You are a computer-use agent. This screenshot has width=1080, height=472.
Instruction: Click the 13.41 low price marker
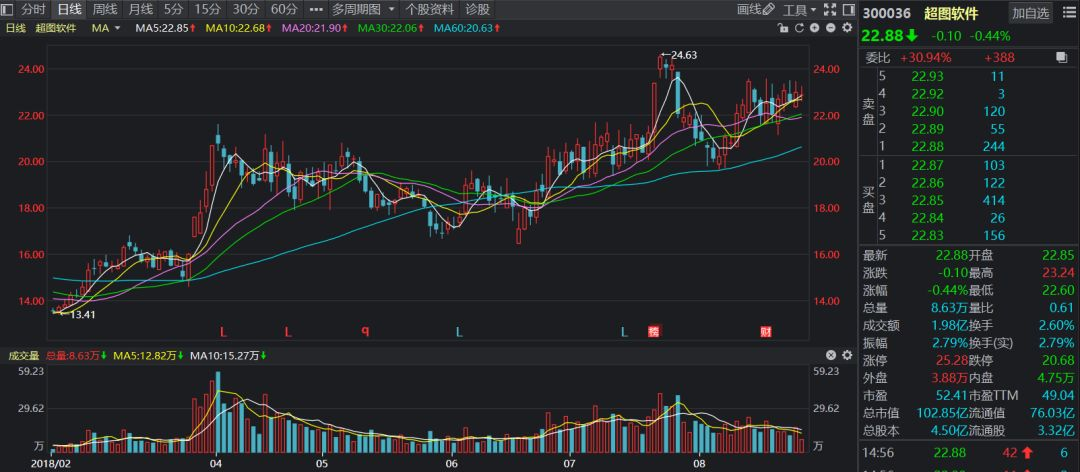pos(76,315)
